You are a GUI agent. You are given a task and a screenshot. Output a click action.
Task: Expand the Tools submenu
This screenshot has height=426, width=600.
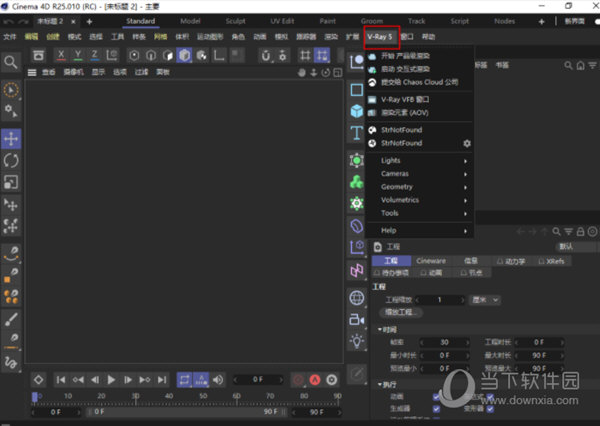[419, 213]
